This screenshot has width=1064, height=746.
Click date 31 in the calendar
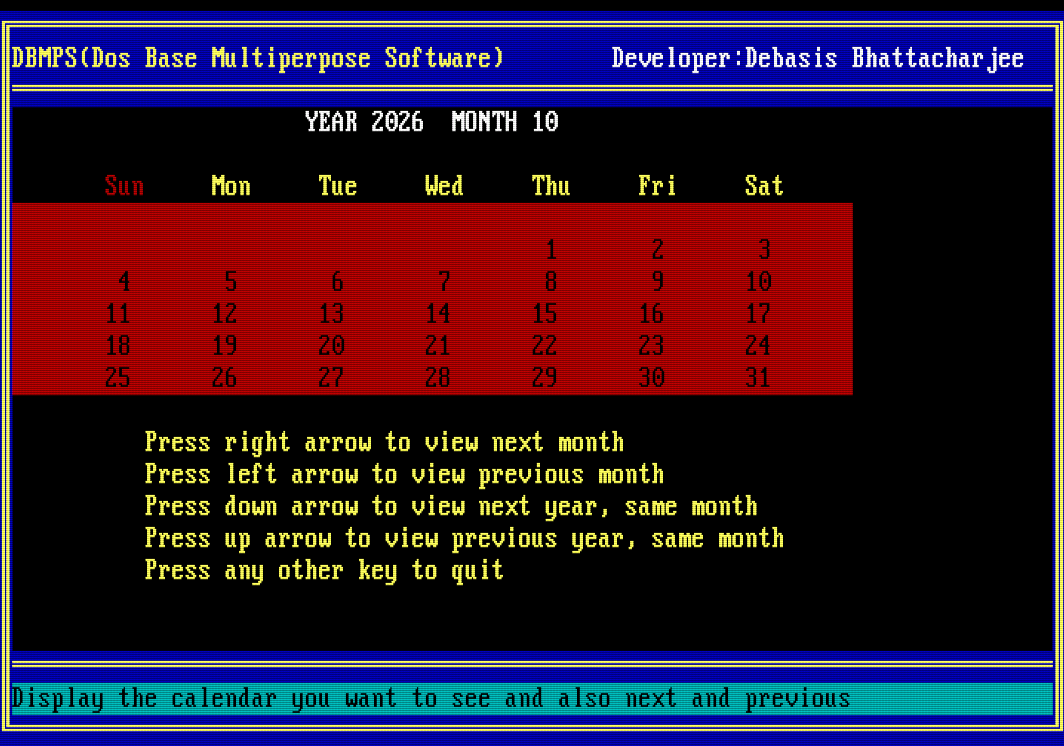click(x=758, y=377)
